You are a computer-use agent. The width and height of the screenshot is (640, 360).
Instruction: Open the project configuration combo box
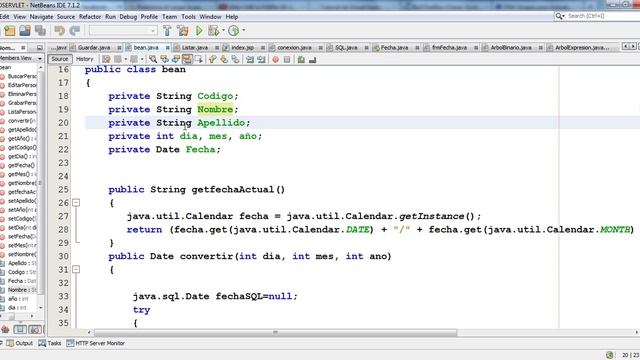pyautogui.click(x=123, y=31)
